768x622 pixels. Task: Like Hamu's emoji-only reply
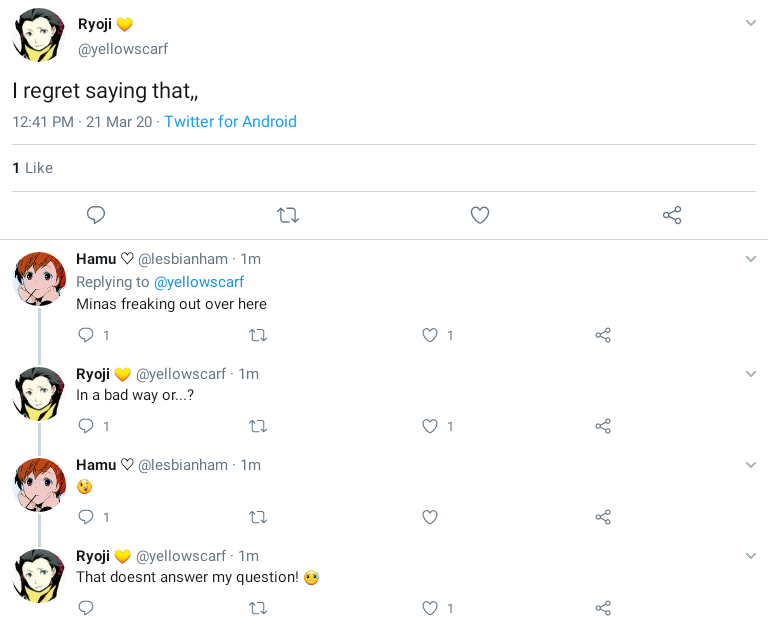(430, 517)
